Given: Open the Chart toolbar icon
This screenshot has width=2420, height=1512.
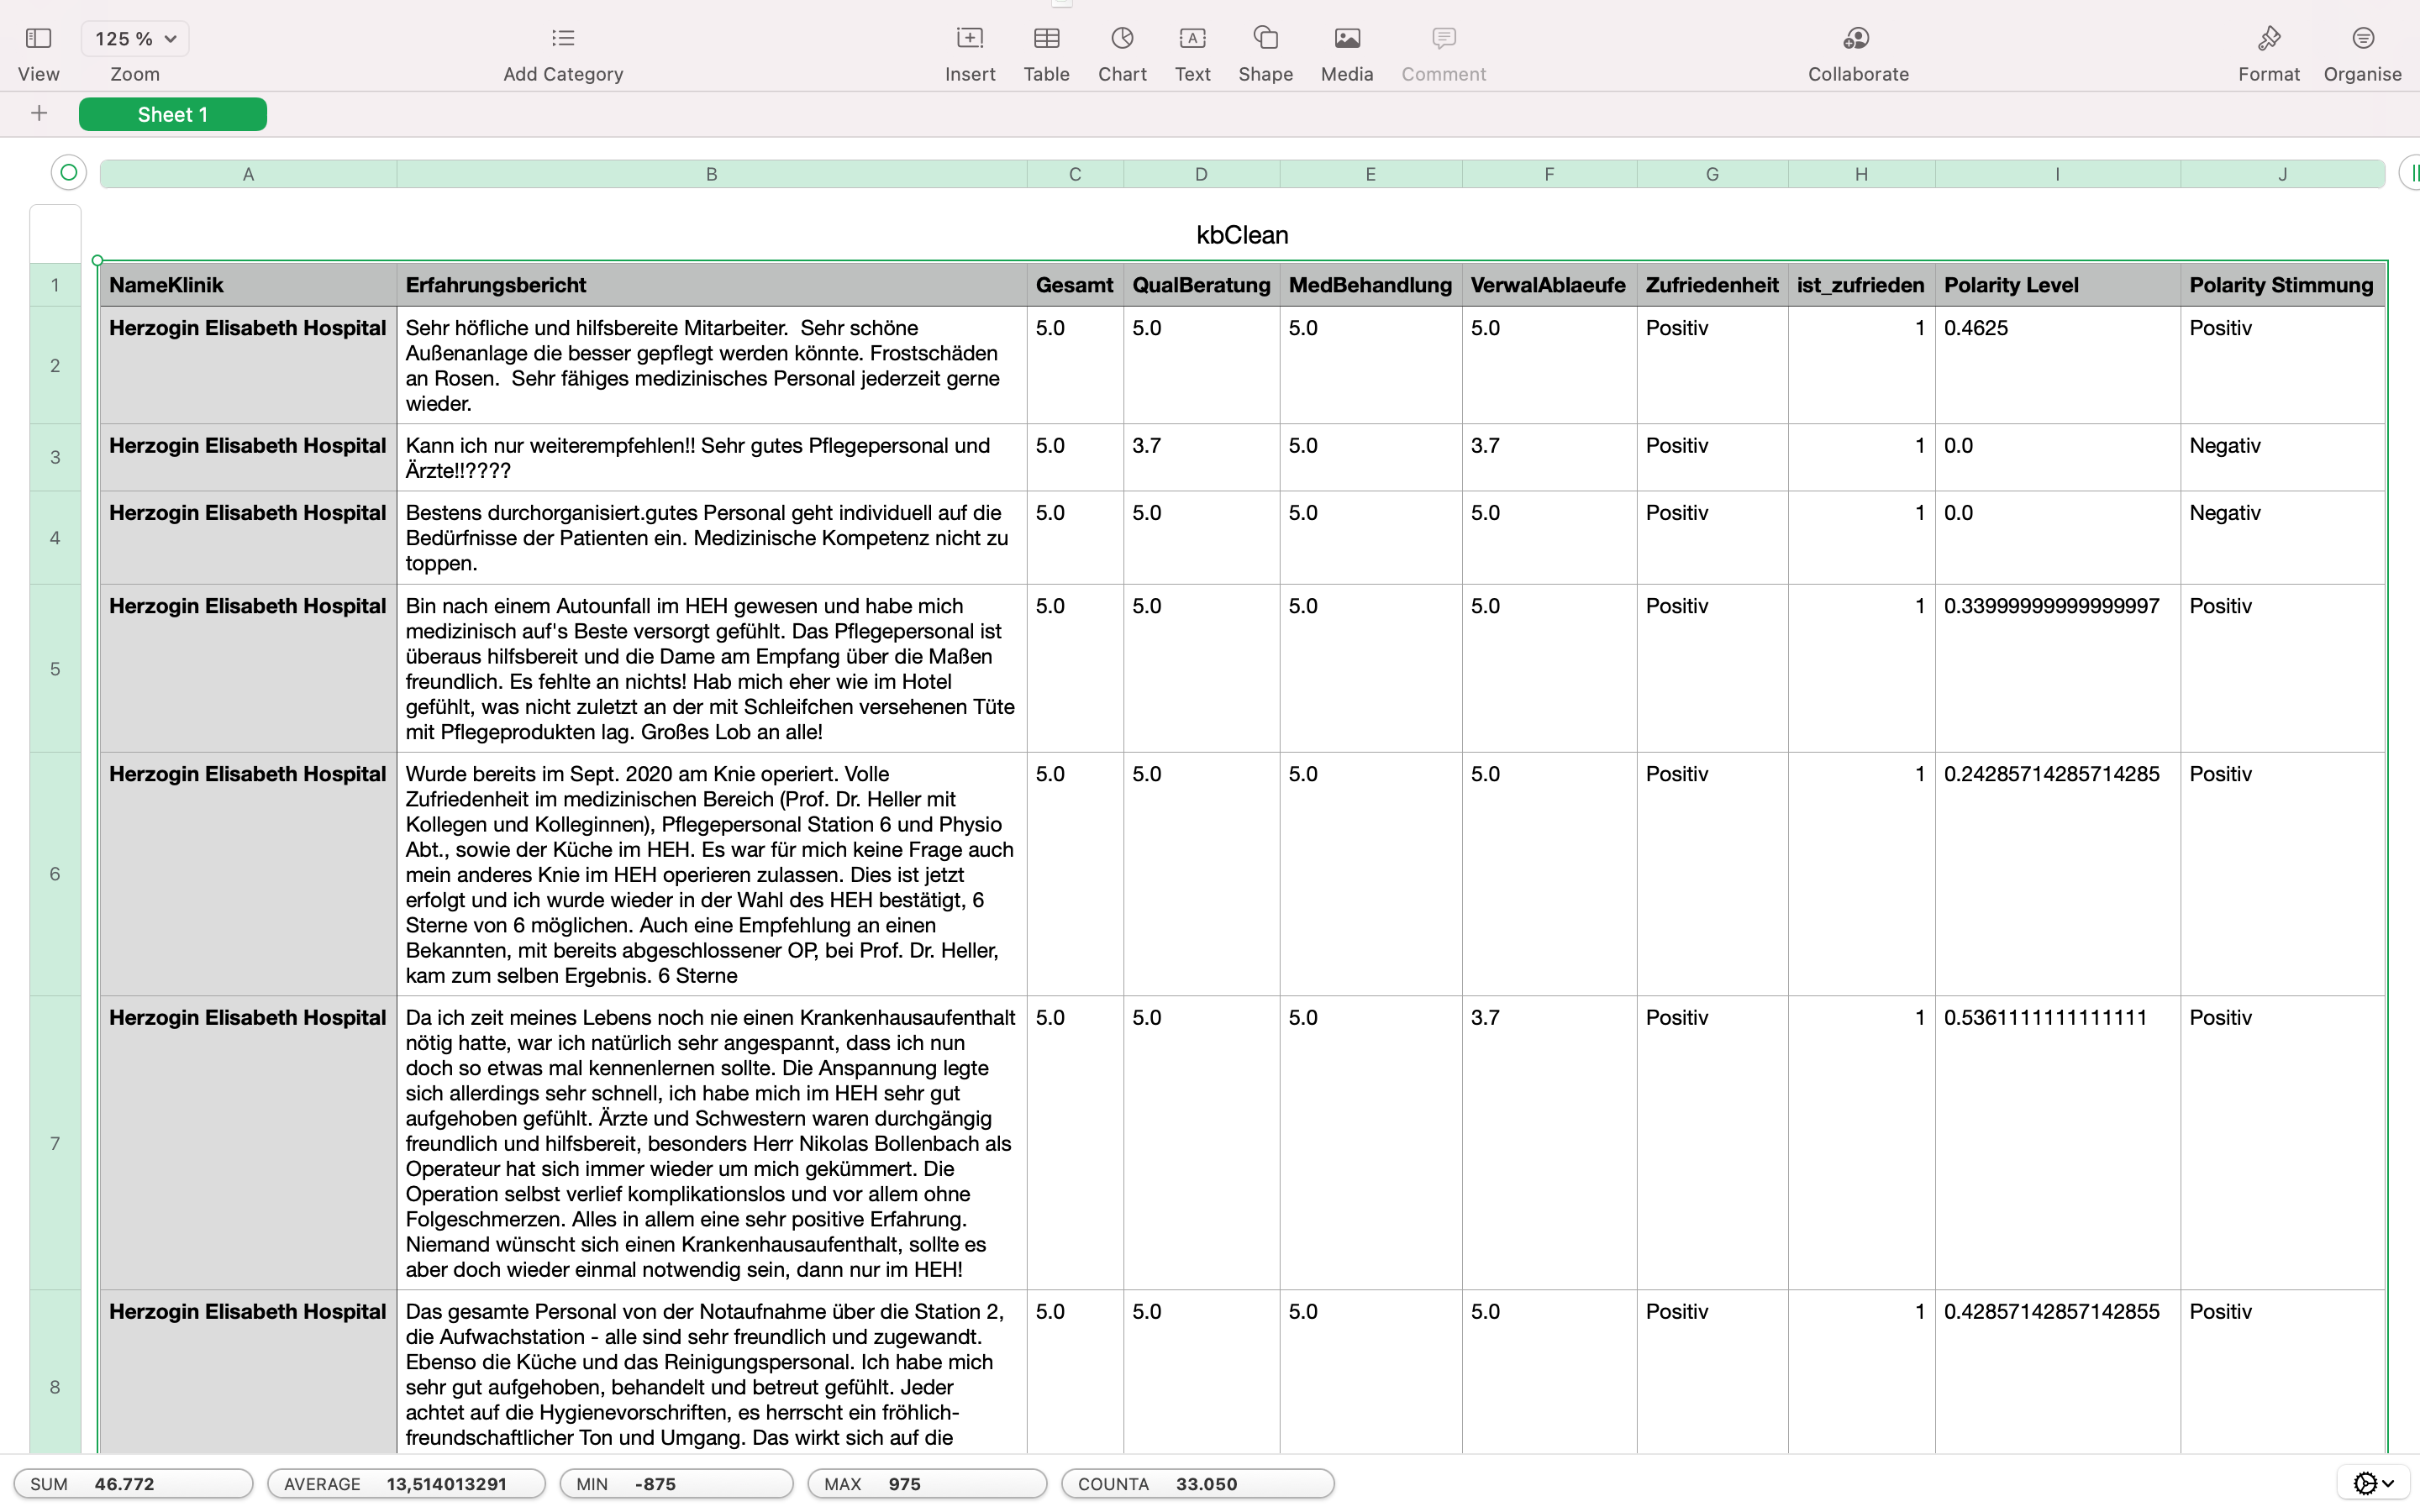Looking at the screenshot, I should [1122, 39].
